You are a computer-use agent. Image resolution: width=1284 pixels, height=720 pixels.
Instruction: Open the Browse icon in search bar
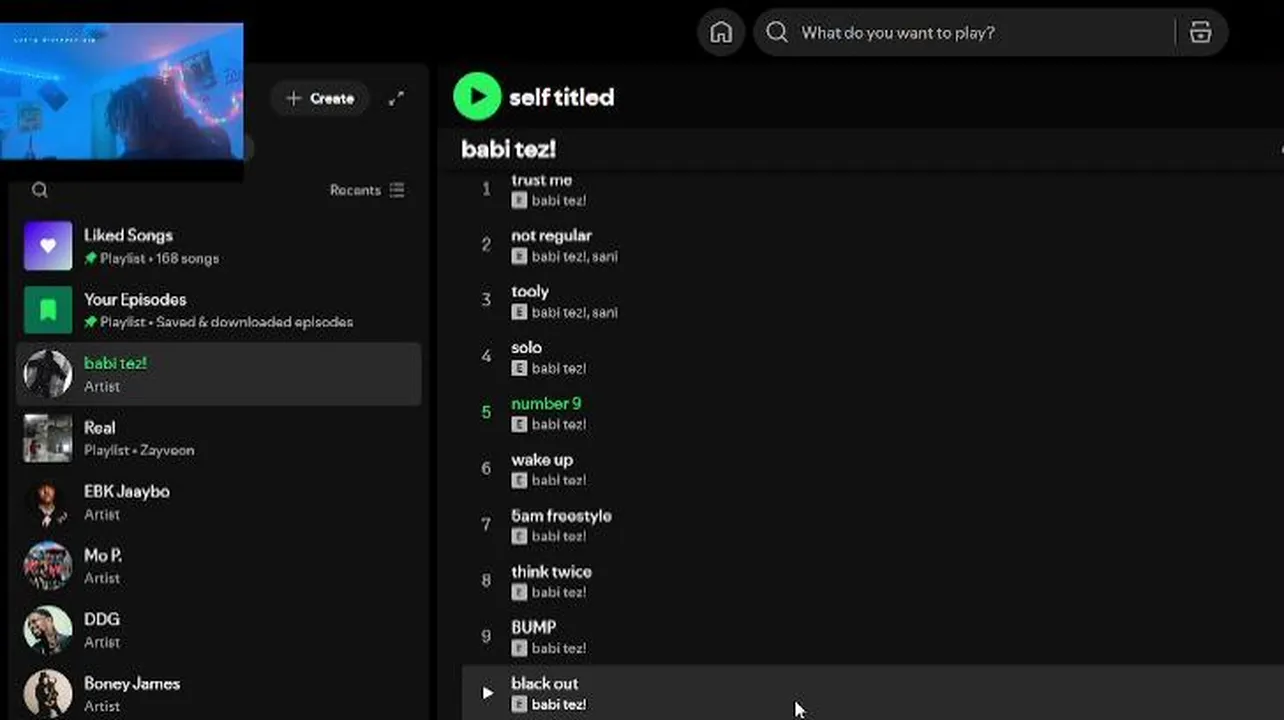click(1200, 33)
